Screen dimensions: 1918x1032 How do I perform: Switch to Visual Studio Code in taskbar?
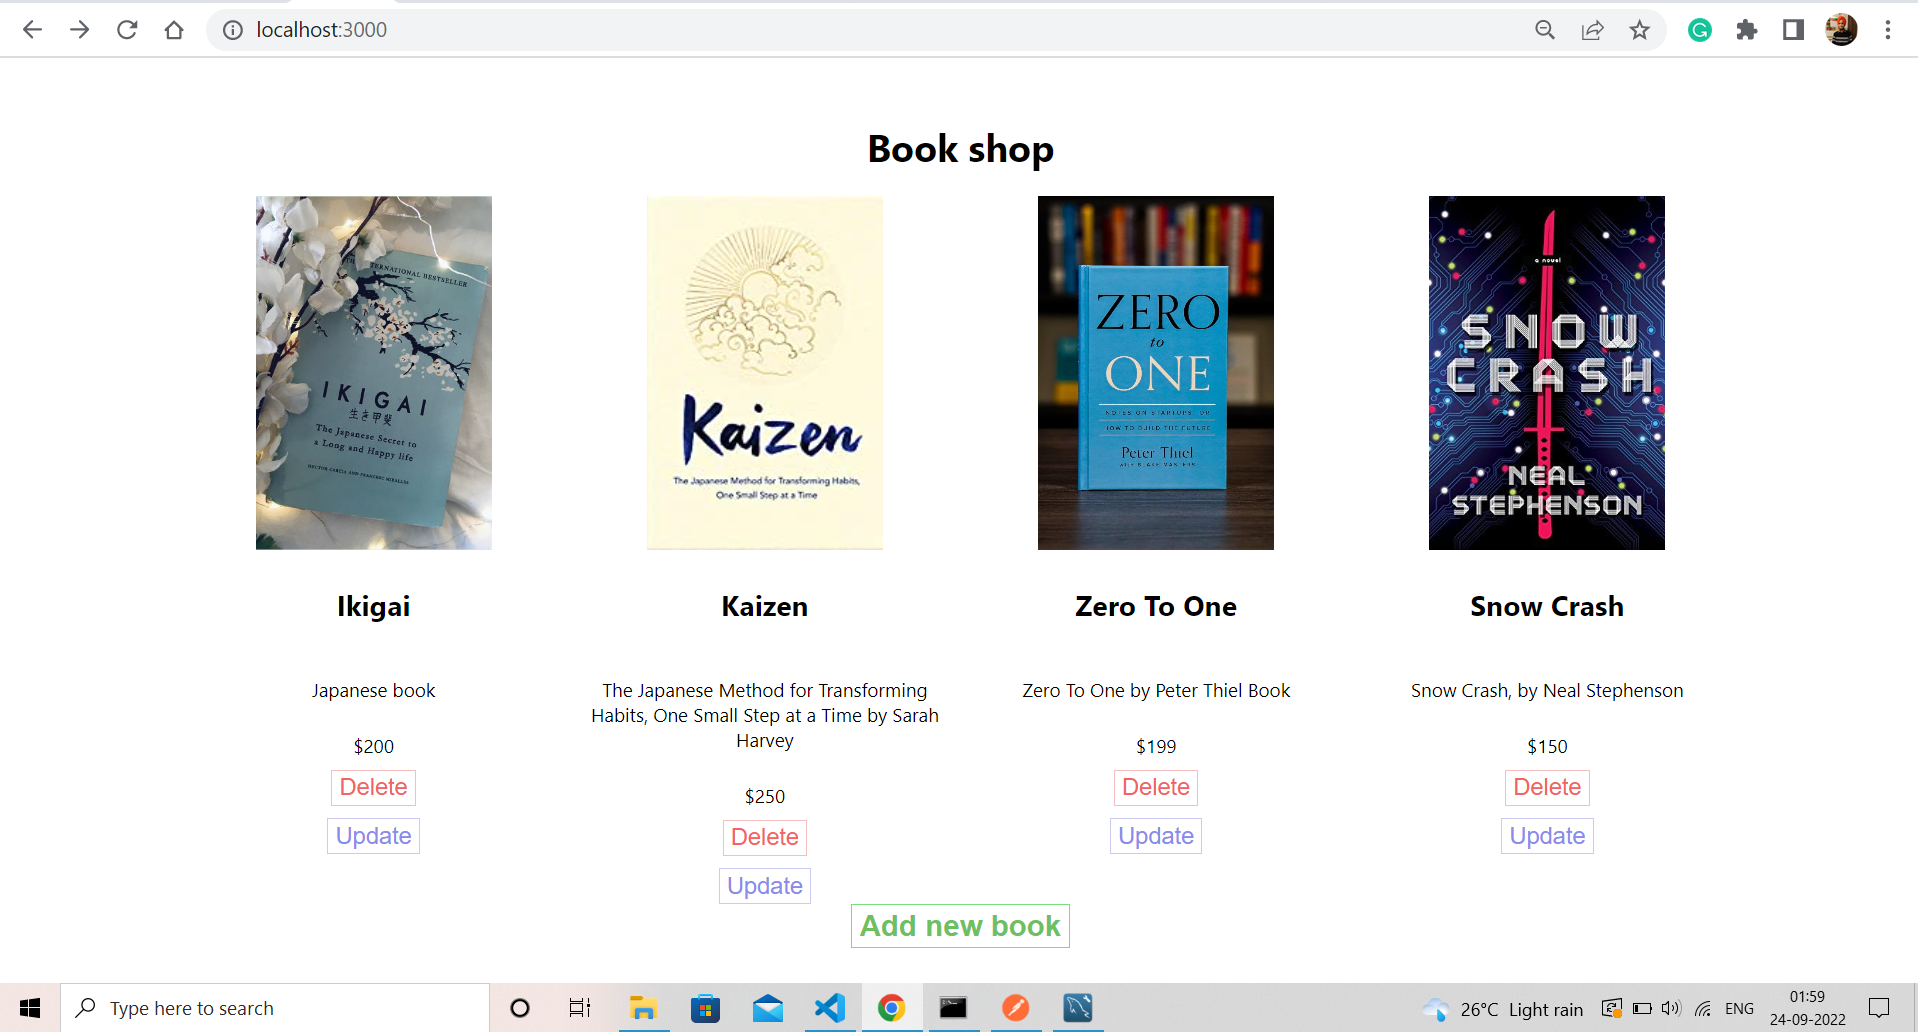click(x=829, y=1008)
